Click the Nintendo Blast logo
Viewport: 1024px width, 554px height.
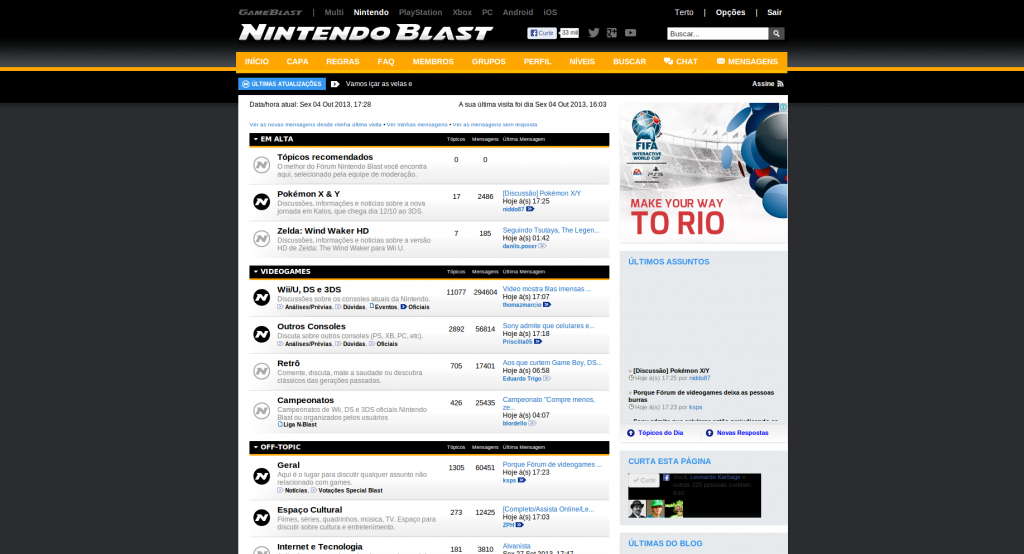(366, 32)
